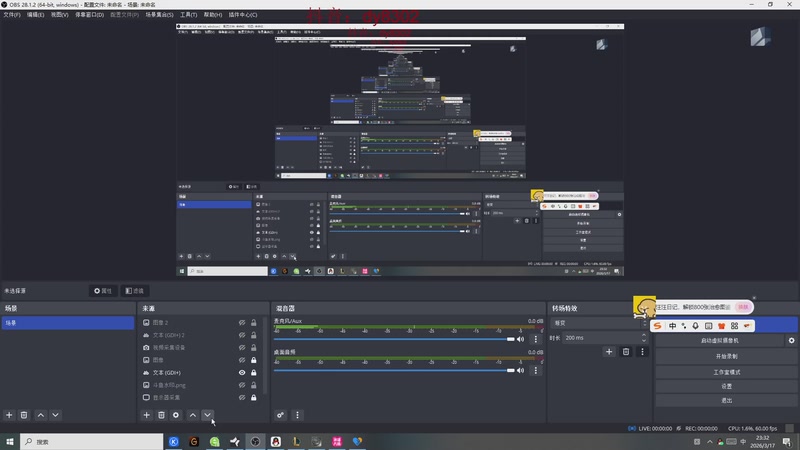Screen dimensions: 800x450
Task: Toggle the lock on 图像 source
Action: click(254, 360)
